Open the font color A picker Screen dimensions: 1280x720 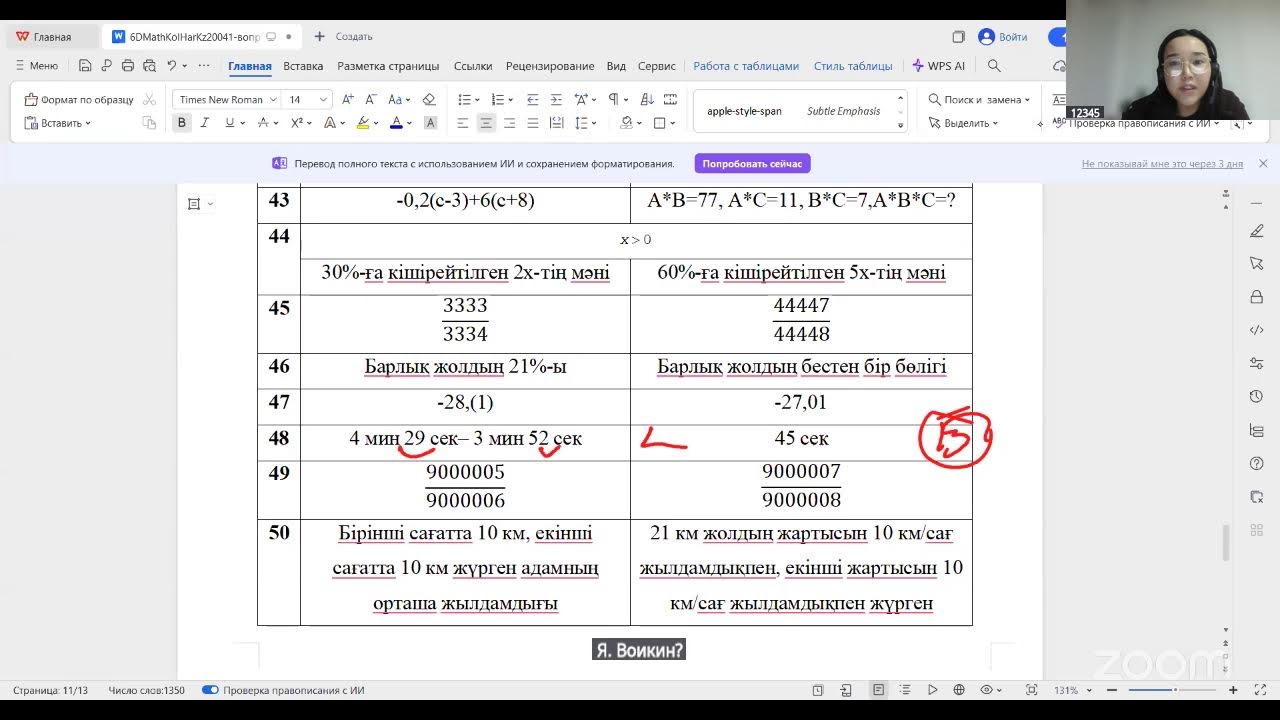coord(396,123)
